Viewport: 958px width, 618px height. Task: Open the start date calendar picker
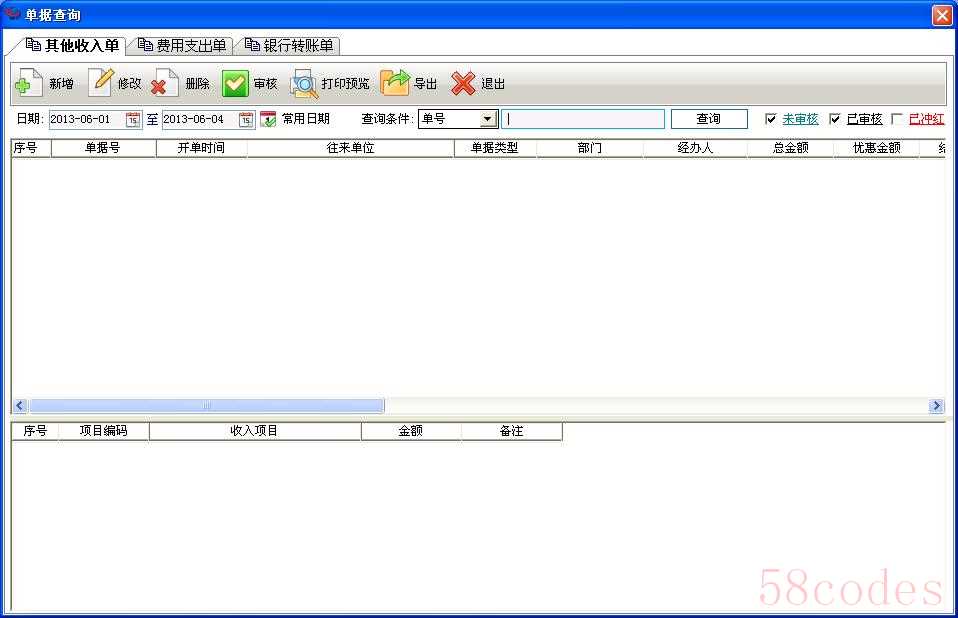133,119
